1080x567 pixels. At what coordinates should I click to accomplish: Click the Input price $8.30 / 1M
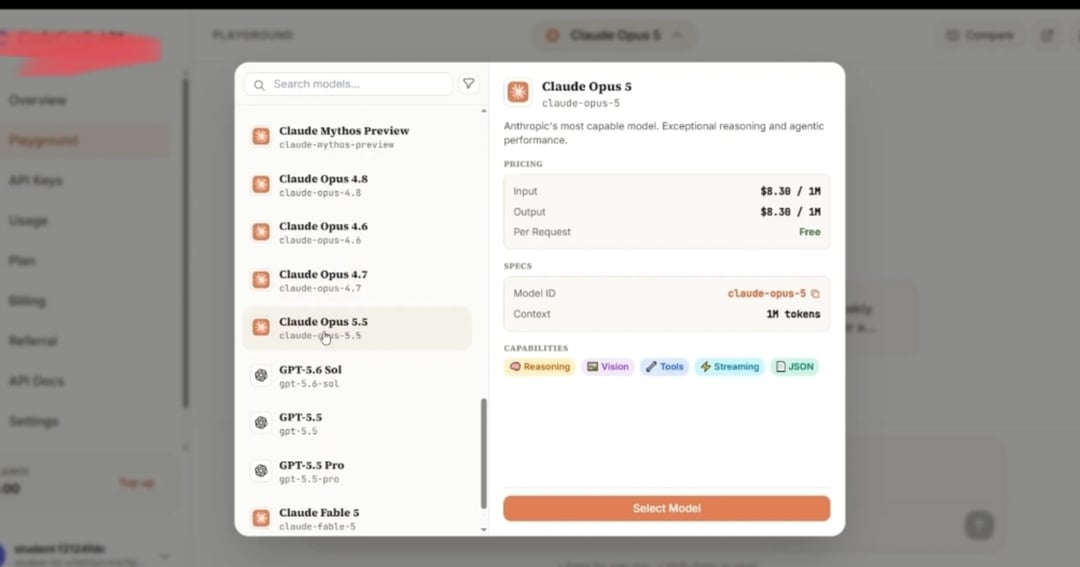(x=790, y=192)
